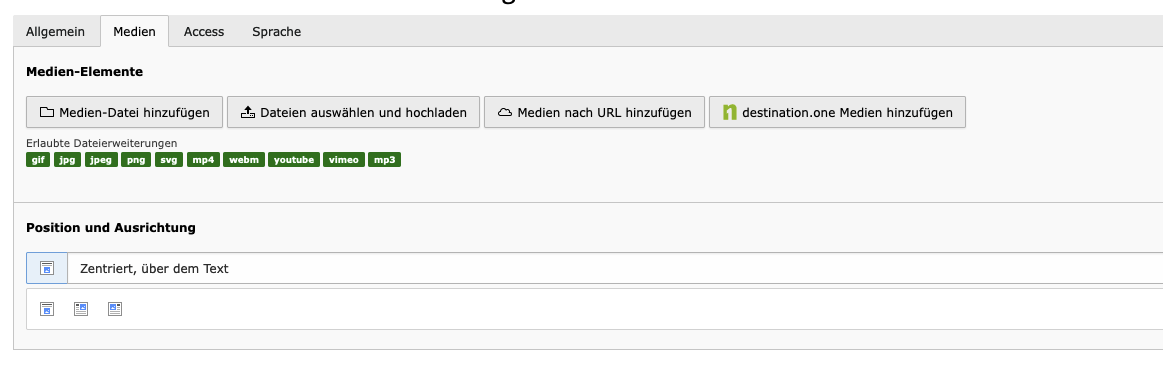Select third alignment icon below dropdown
This screenshot has width=1163, height=371.
pyautogui.click(x=114, y=309)
